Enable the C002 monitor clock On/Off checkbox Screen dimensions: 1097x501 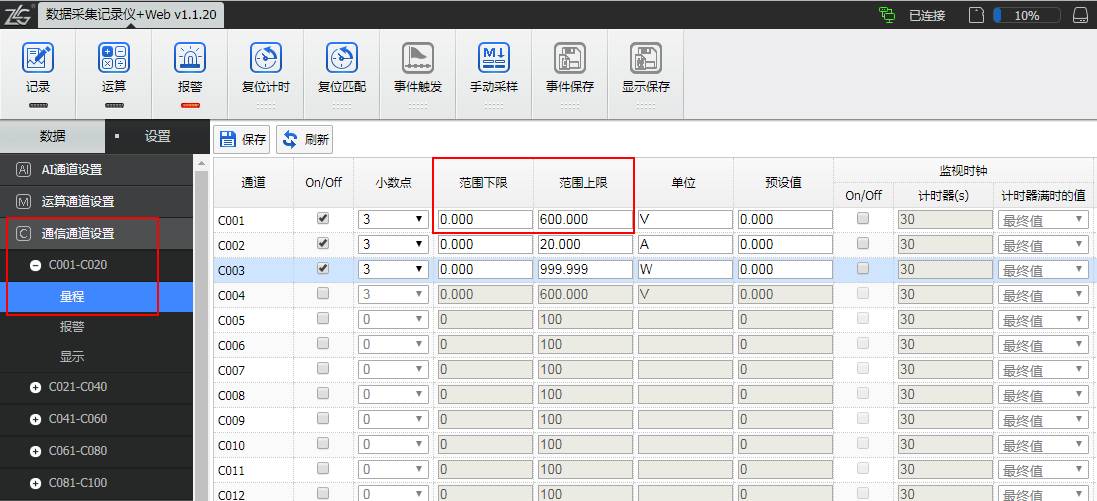863,243
